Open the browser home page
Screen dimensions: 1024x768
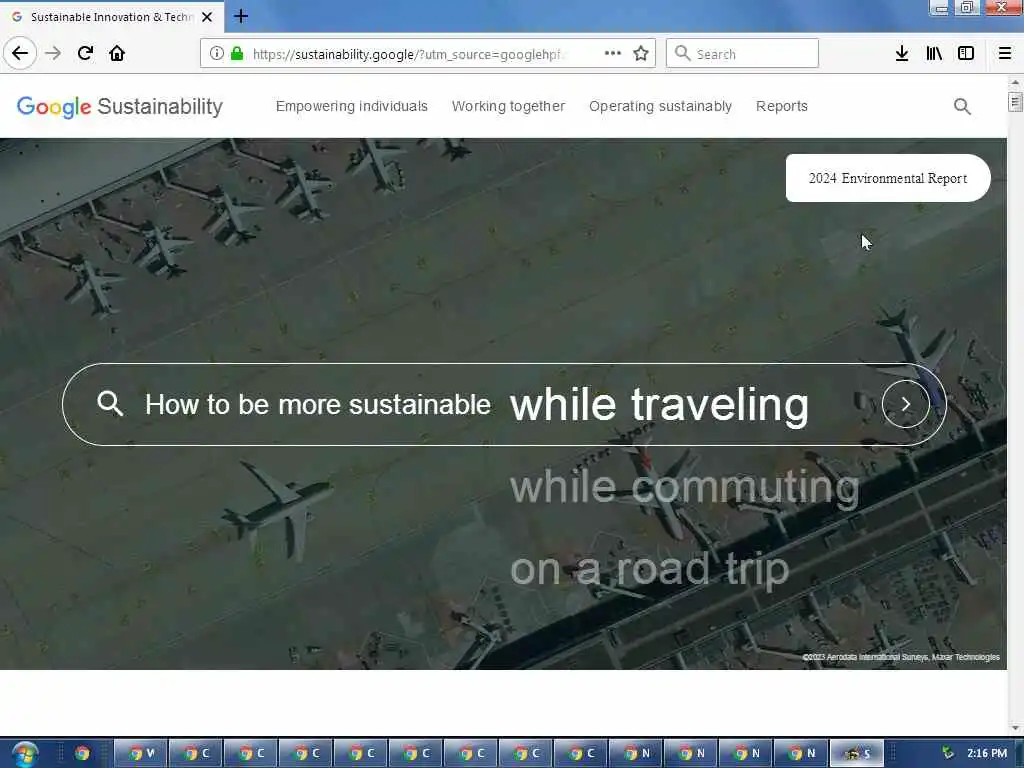(x=117, y=53)
